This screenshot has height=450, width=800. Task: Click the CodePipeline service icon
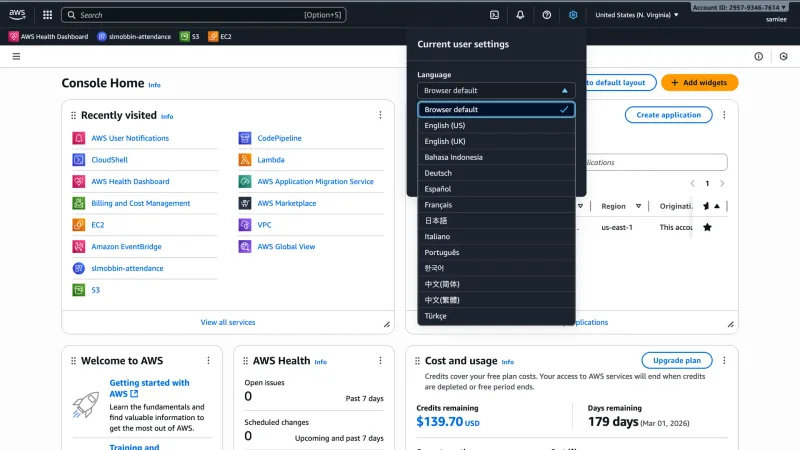(245, 138)
